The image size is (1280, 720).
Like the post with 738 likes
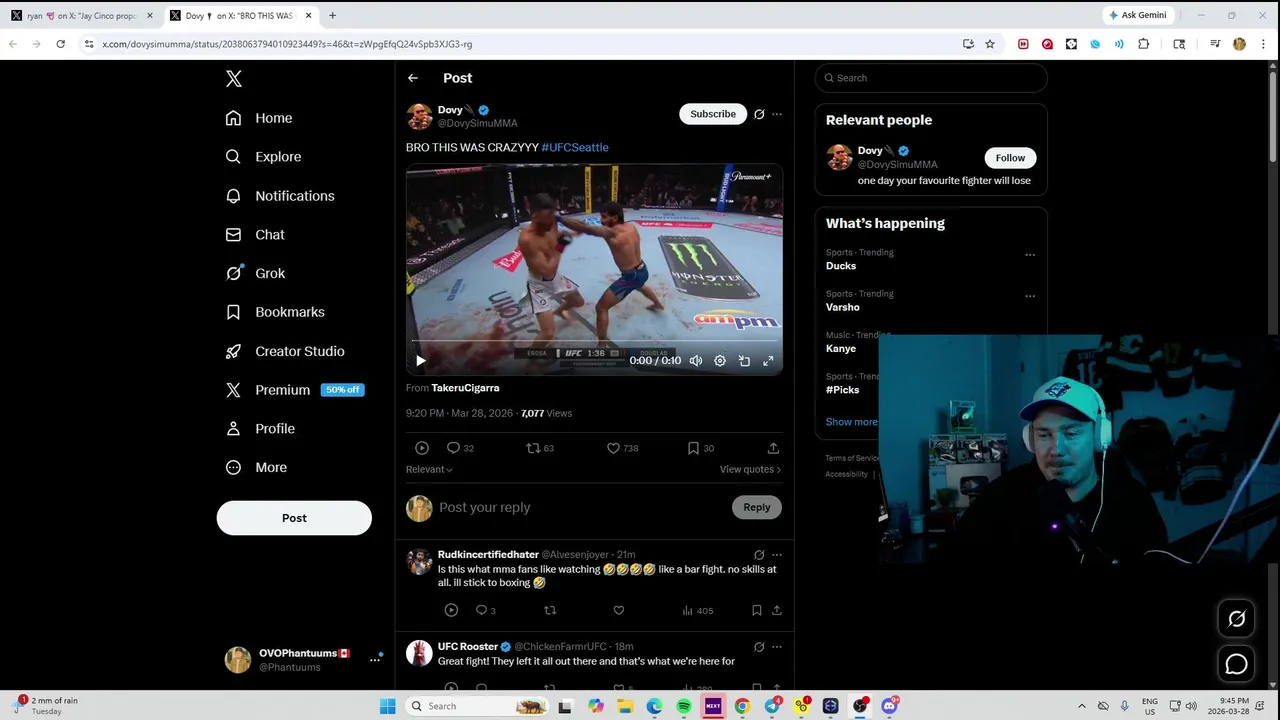[622, 448]
